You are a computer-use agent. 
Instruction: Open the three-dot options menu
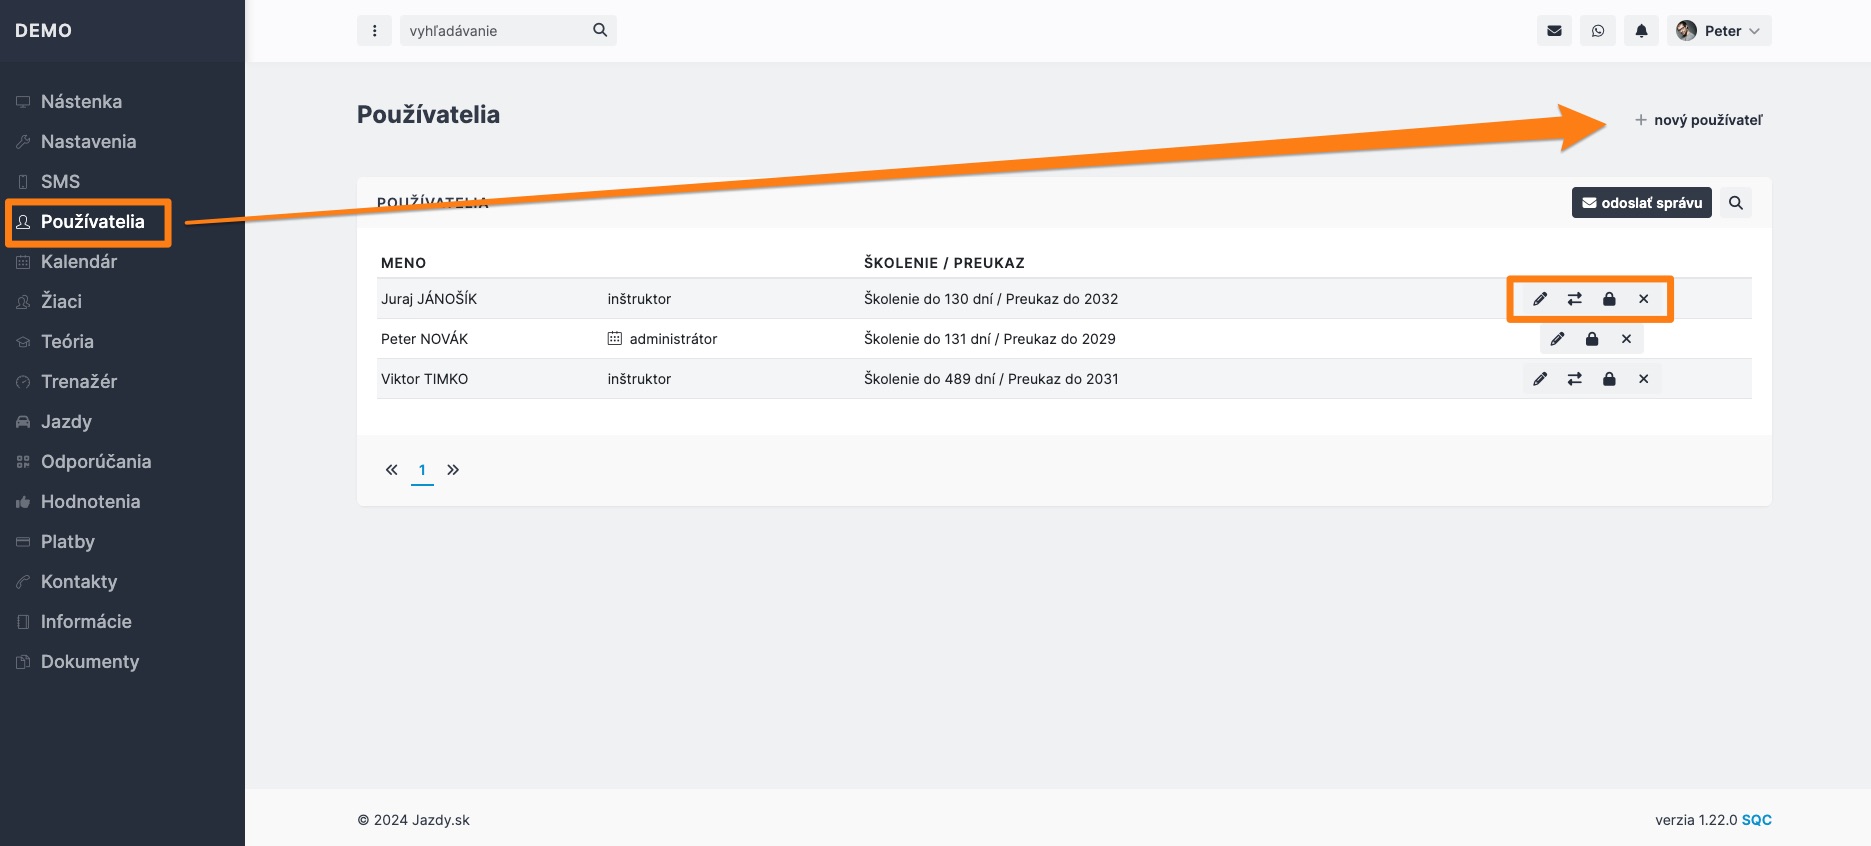click(x=374, y=31)
